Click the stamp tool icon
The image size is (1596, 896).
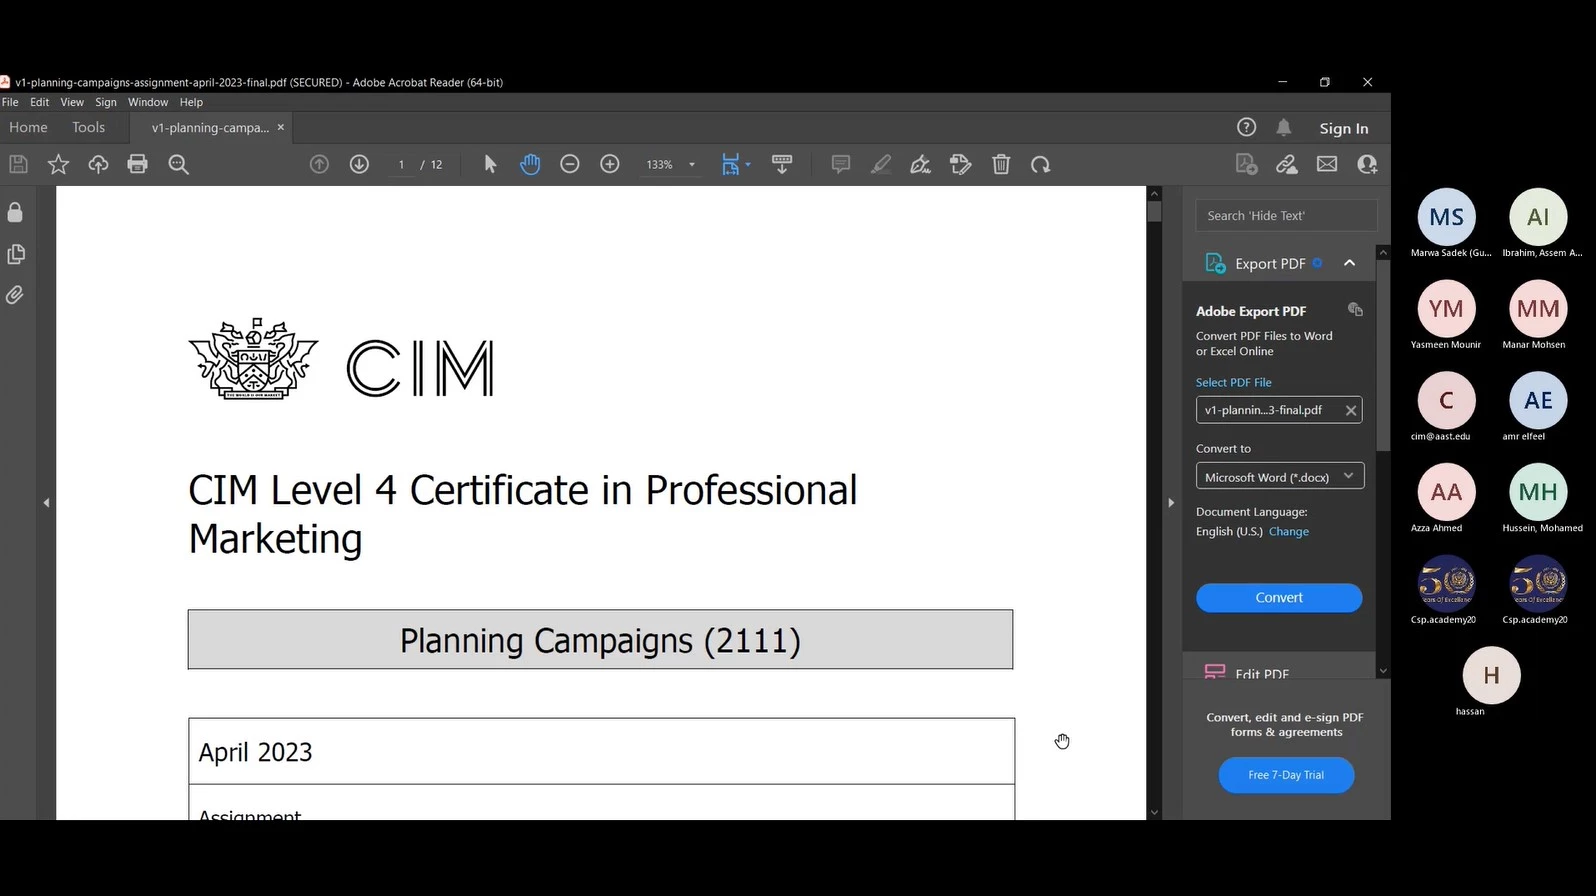click(961, 164)
